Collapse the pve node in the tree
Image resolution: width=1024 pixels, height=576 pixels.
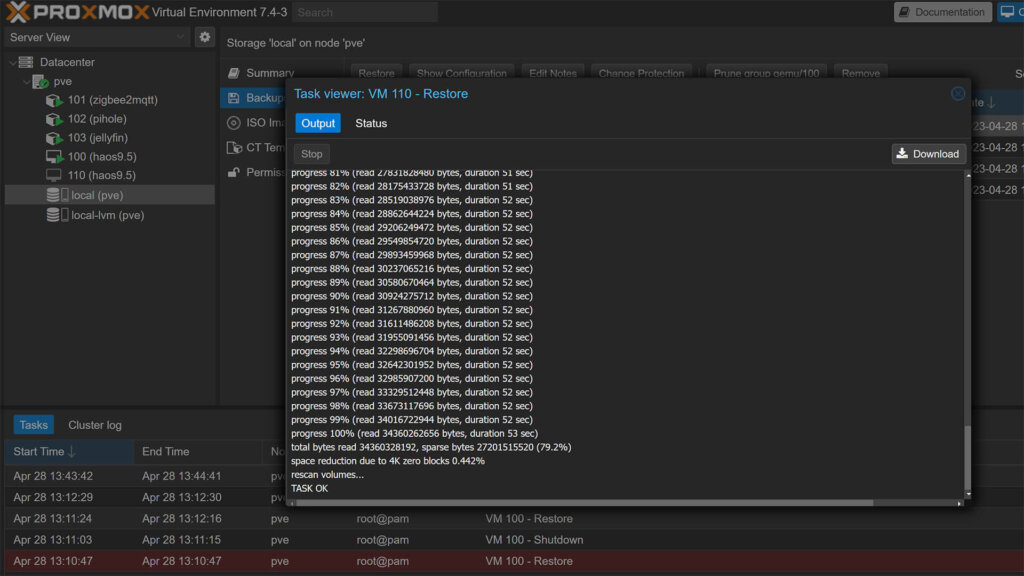pyautogui.click(x=27, y=80)
